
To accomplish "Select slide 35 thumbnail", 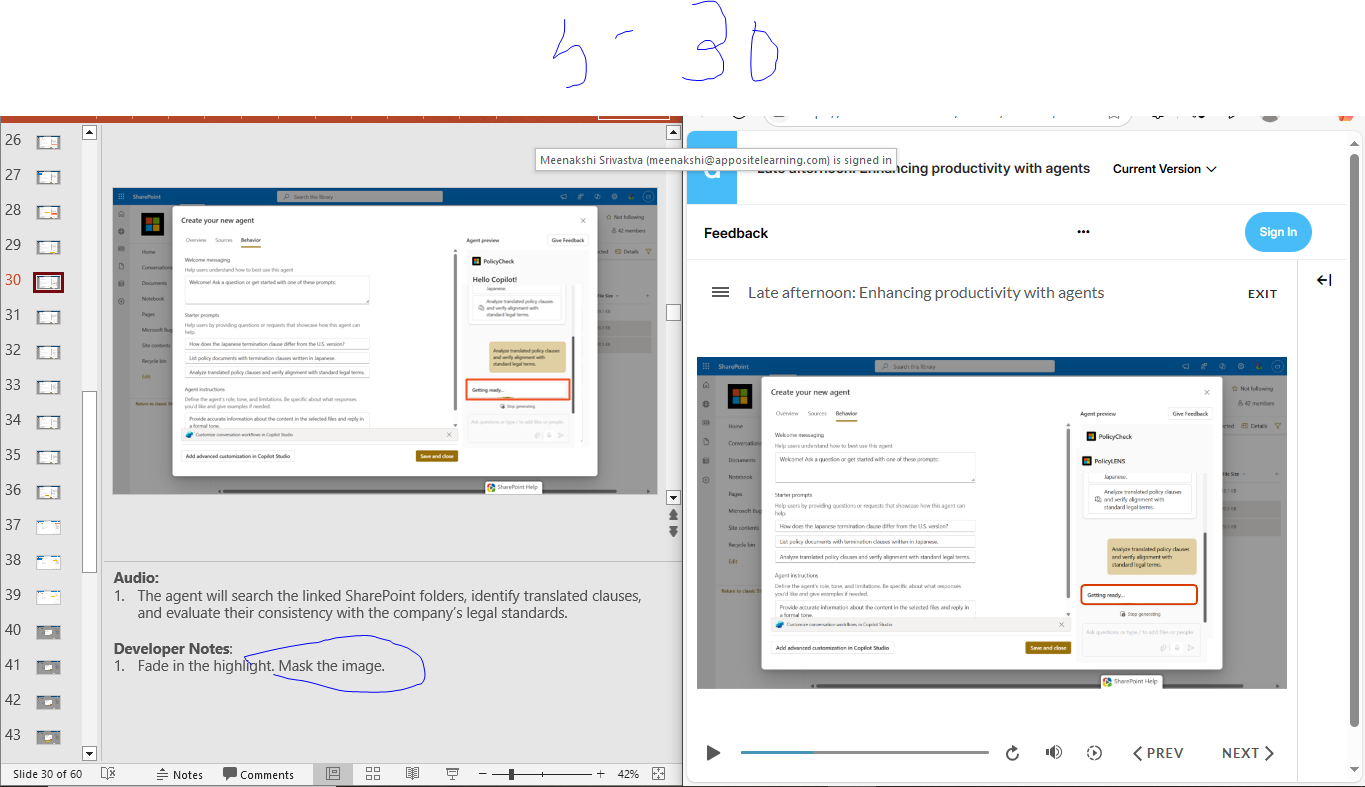I will click(x=48, y=457).
